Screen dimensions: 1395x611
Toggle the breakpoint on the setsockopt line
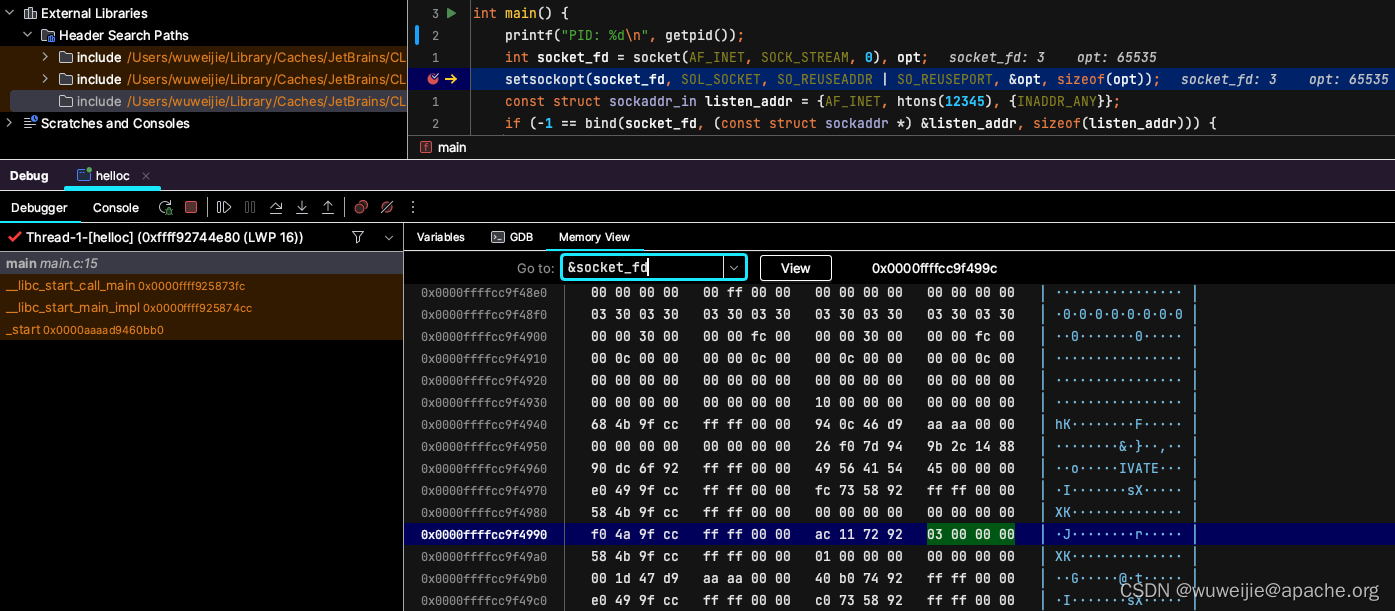433,79
